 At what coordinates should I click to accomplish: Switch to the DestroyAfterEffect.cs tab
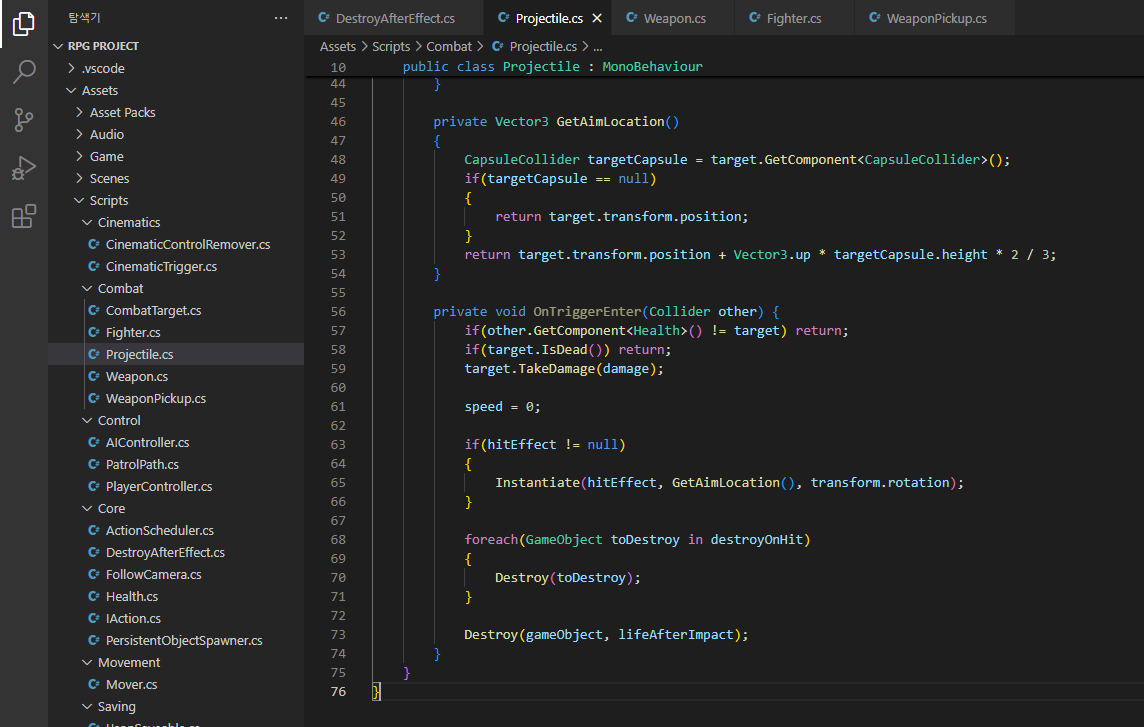tap(394, 19)
